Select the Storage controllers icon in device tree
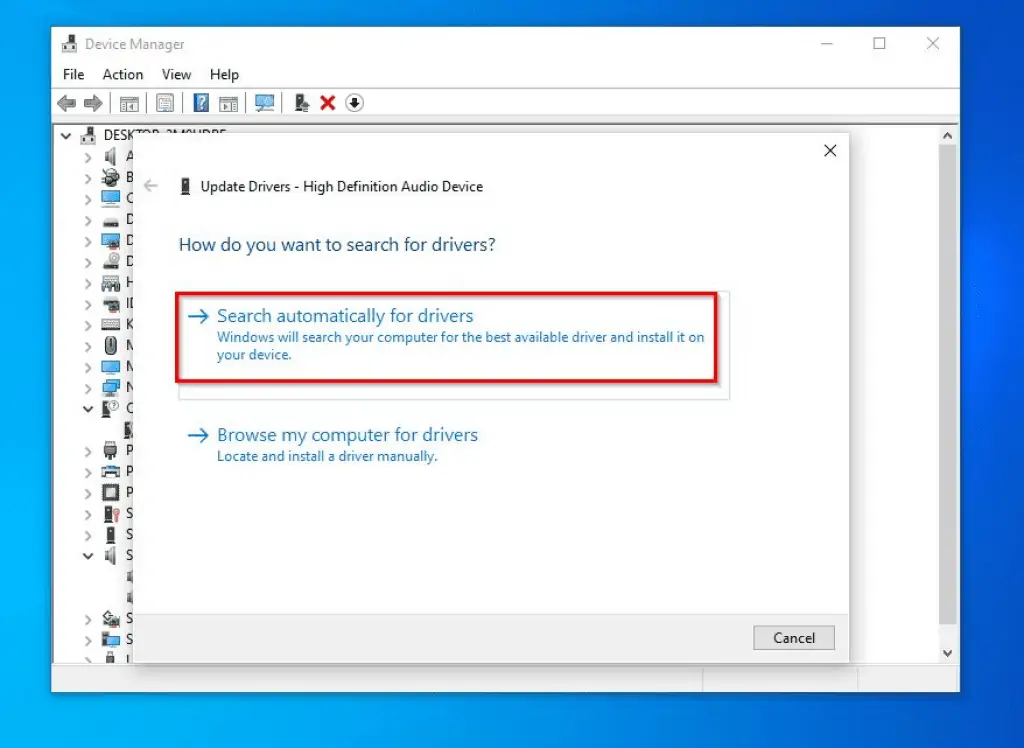The image size is (1024, 748). pyautogui.click(x=110, y=618)
